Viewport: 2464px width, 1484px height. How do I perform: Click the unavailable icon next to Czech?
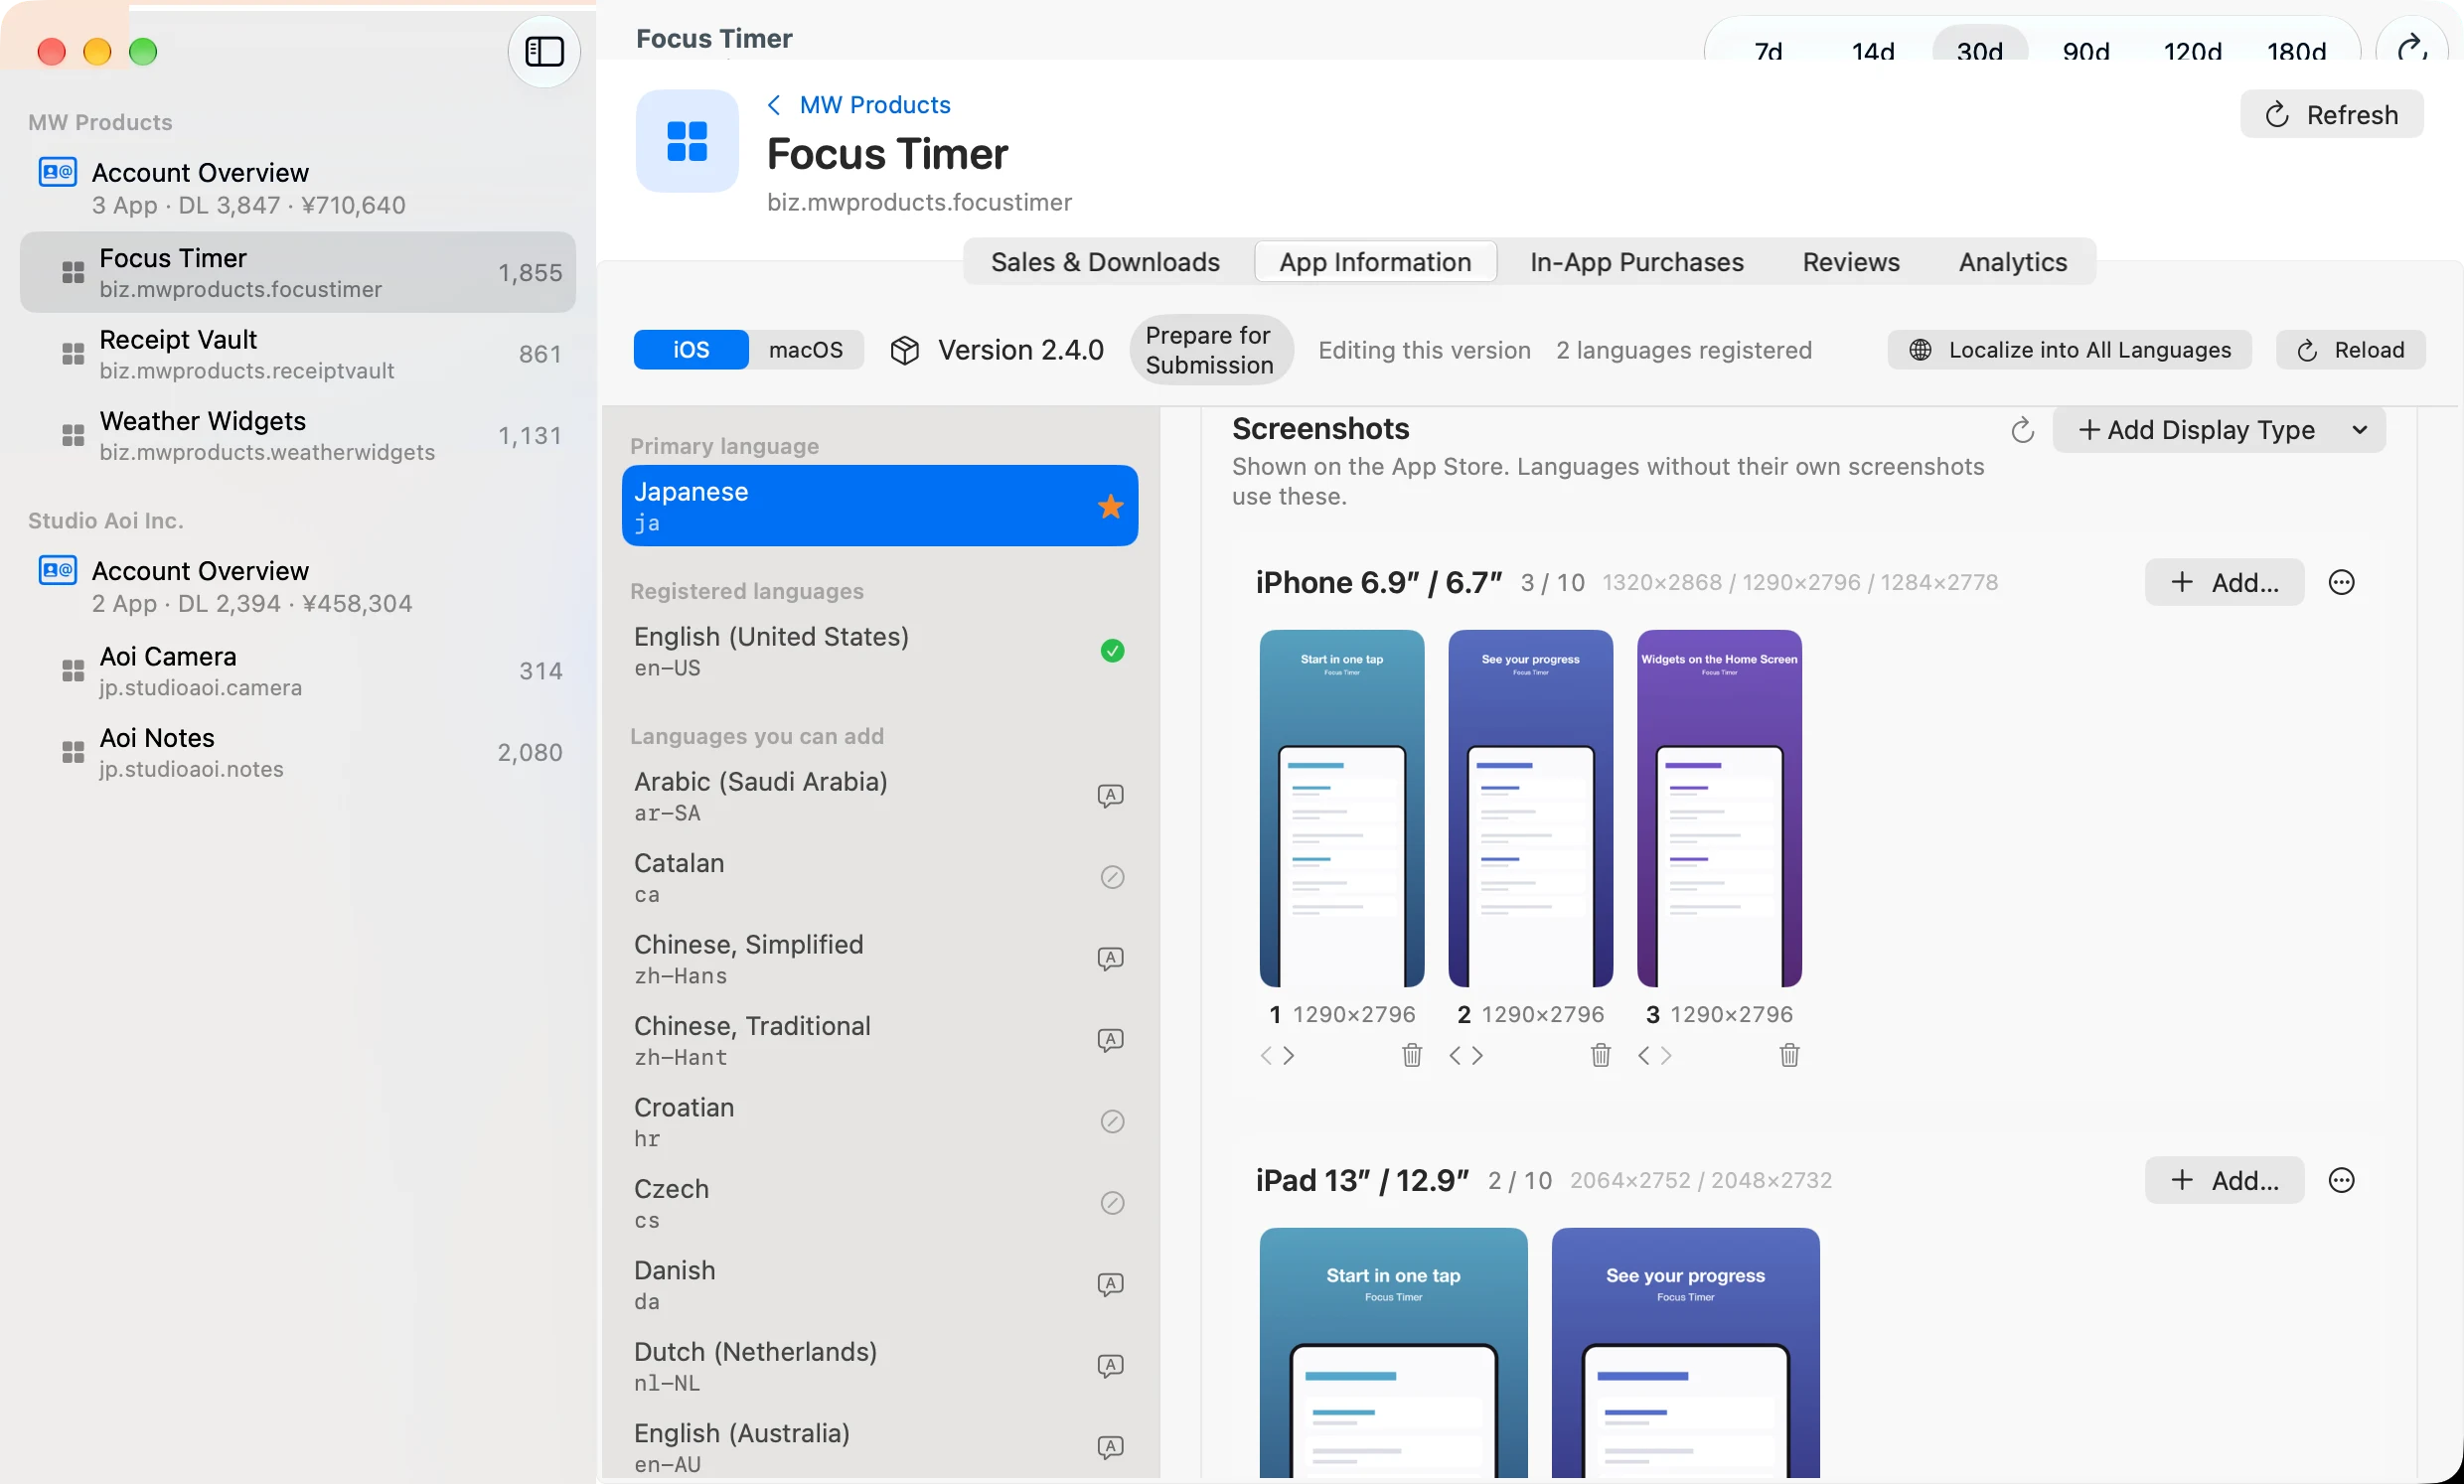(1112, 1204)
